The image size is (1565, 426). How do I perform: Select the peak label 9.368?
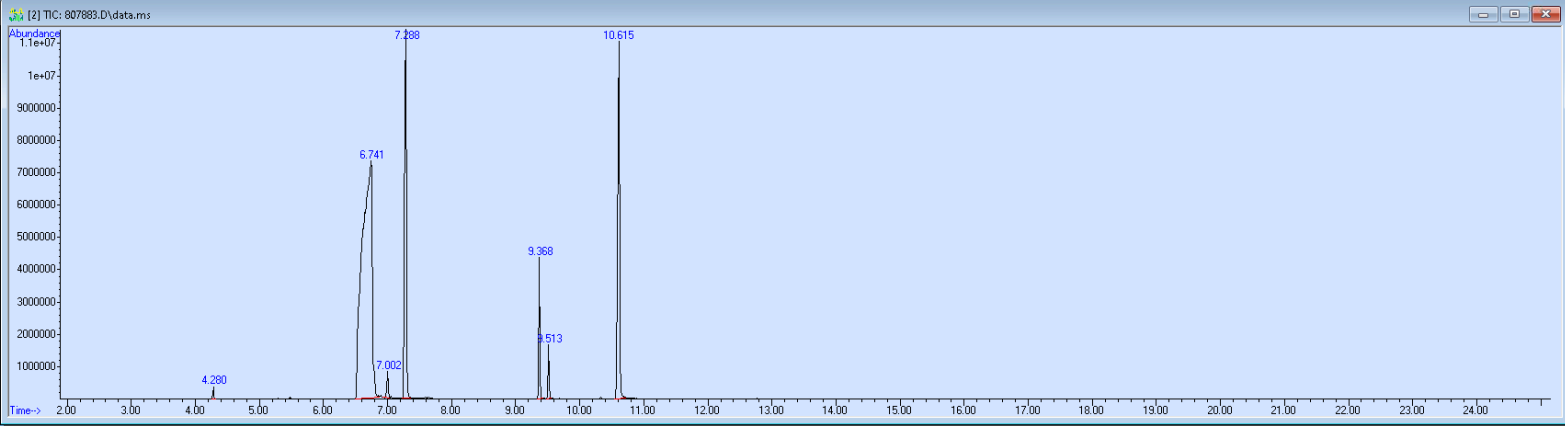click(540, 251)
